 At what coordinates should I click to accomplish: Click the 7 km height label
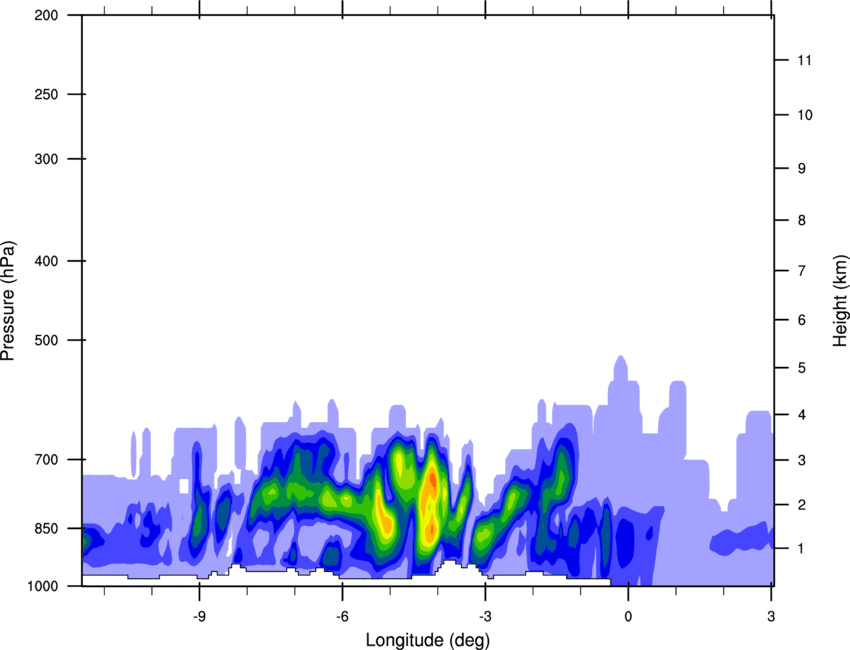[x=802, y=271]
